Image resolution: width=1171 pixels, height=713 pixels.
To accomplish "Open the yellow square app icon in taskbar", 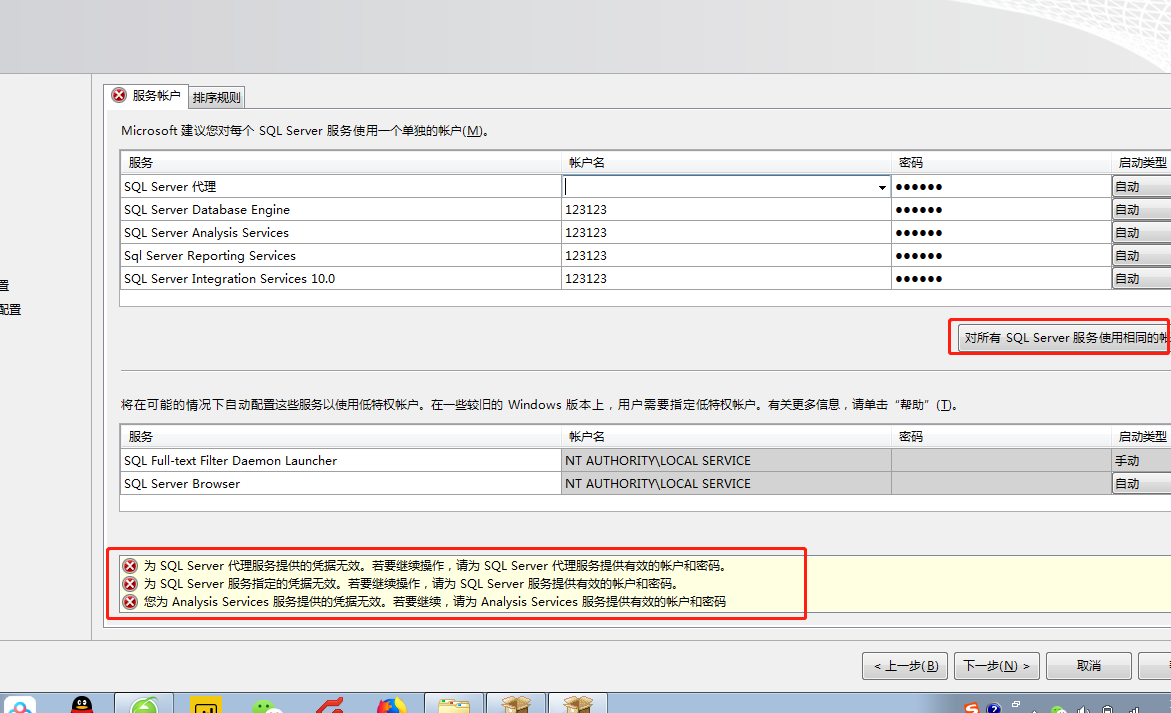I will click(205, 705).
